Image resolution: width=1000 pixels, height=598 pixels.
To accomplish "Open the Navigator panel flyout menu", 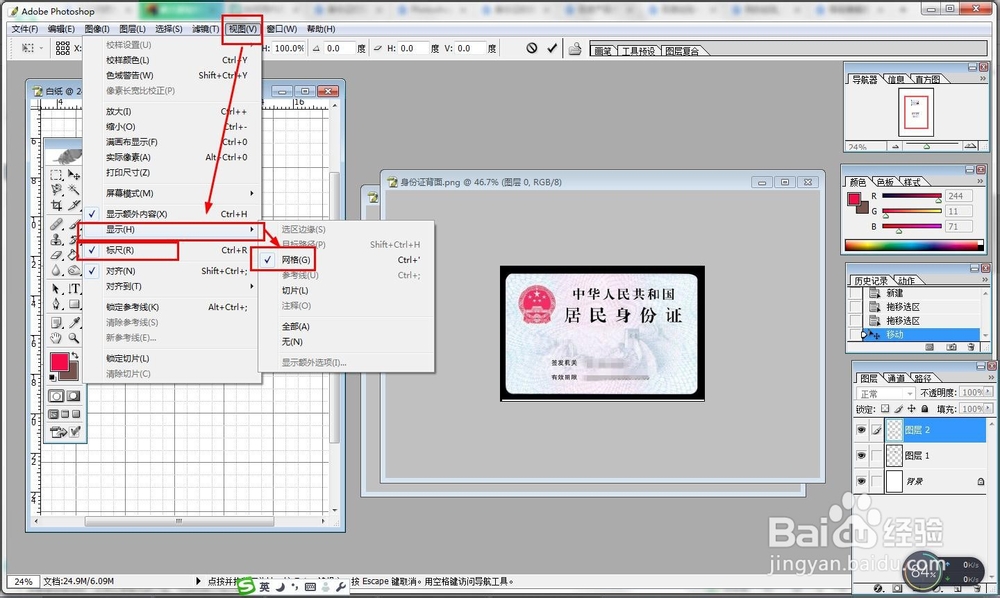I will tap(983, 79).
